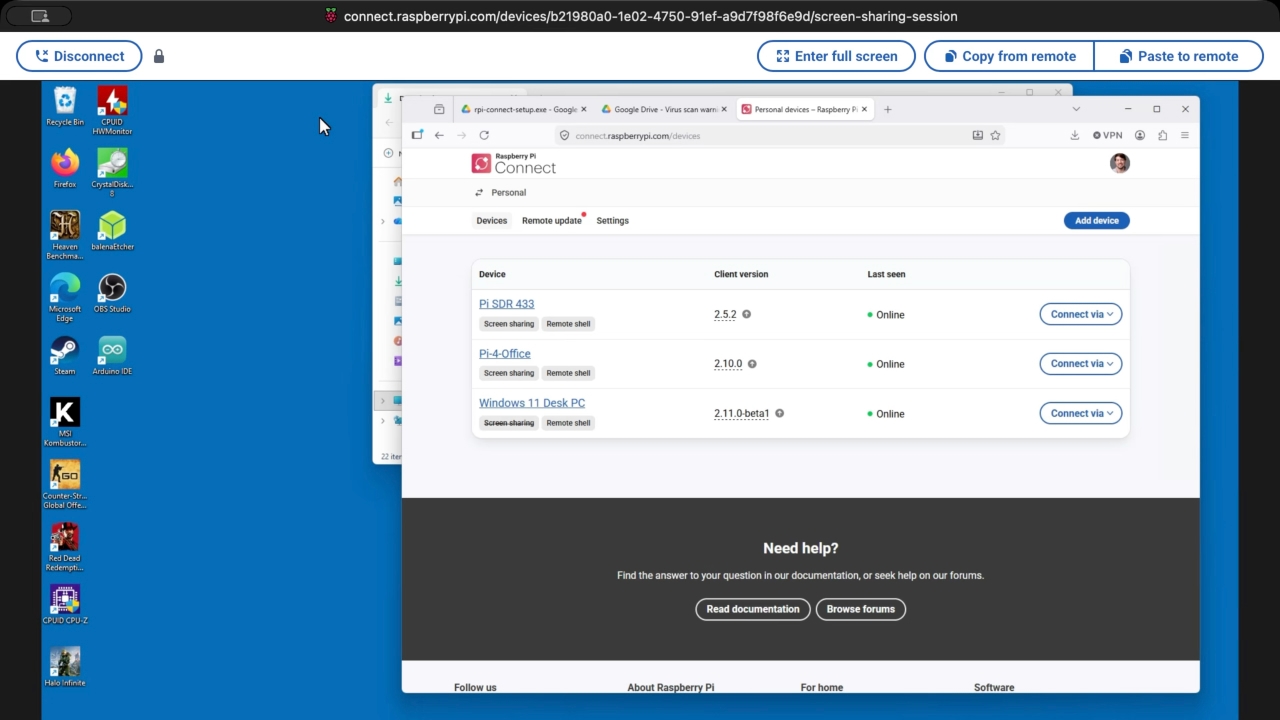The width and height of the screenshot is (1280, 720).
Task: Reload the page in the remote browser
Action: (484, 135)
